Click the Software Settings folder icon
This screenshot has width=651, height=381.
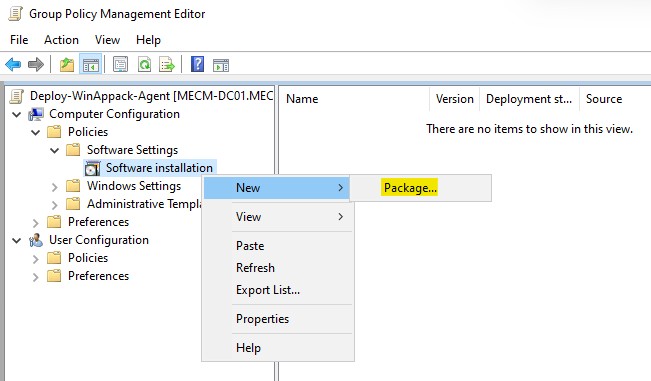pos(73,150)
